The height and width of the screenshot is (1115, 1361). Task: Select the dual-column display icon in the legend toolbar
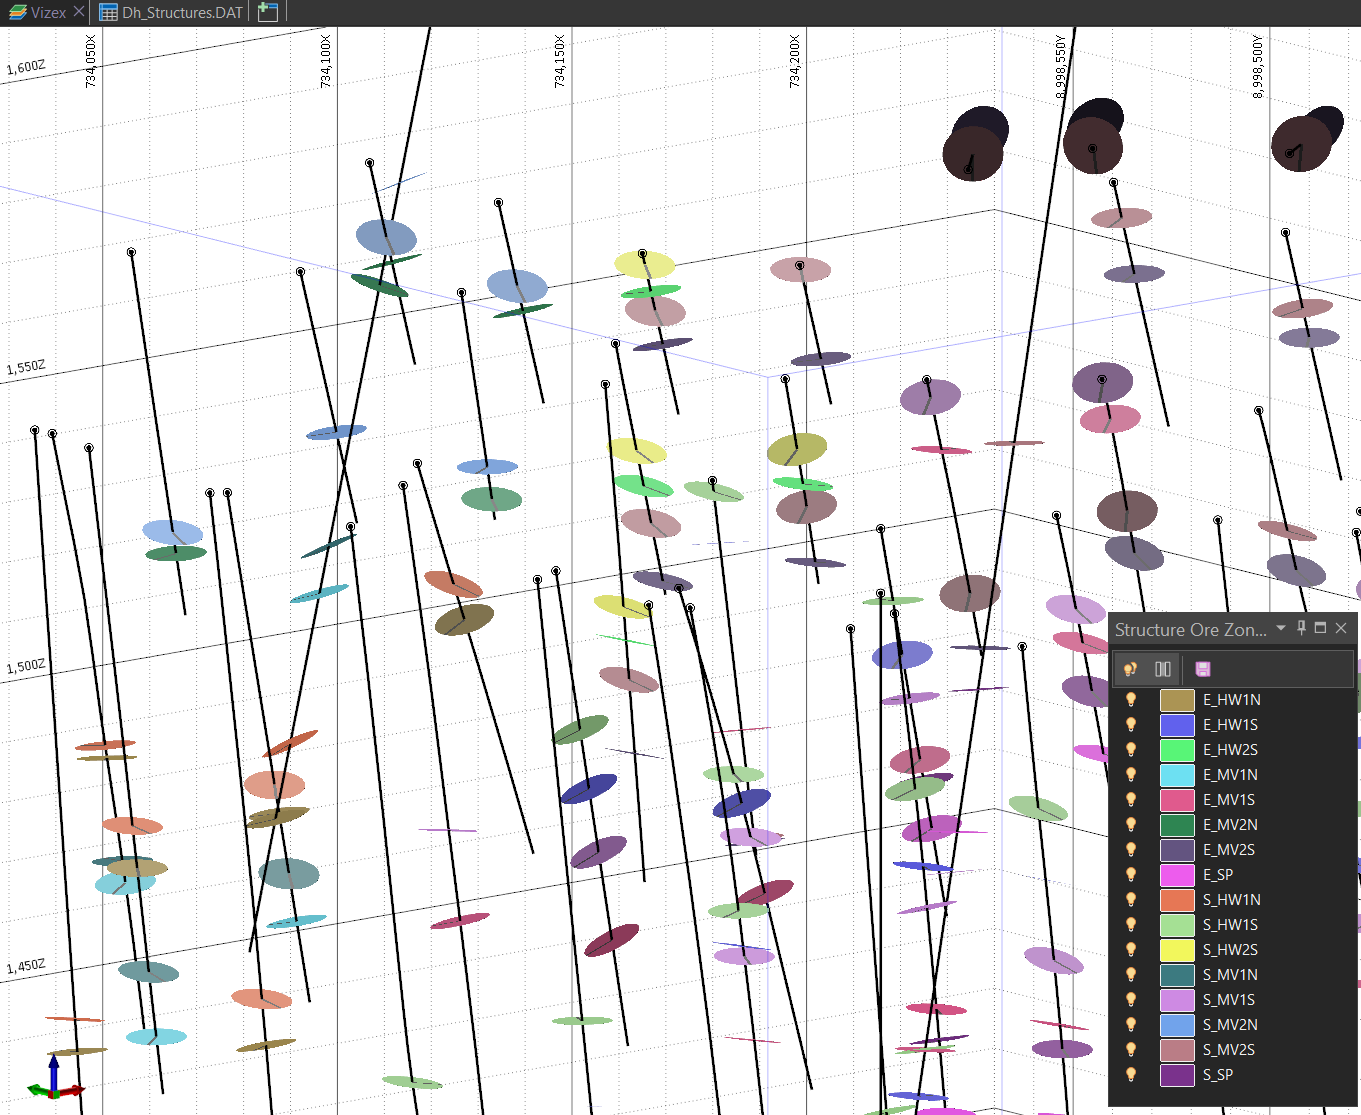[1163, 669]
